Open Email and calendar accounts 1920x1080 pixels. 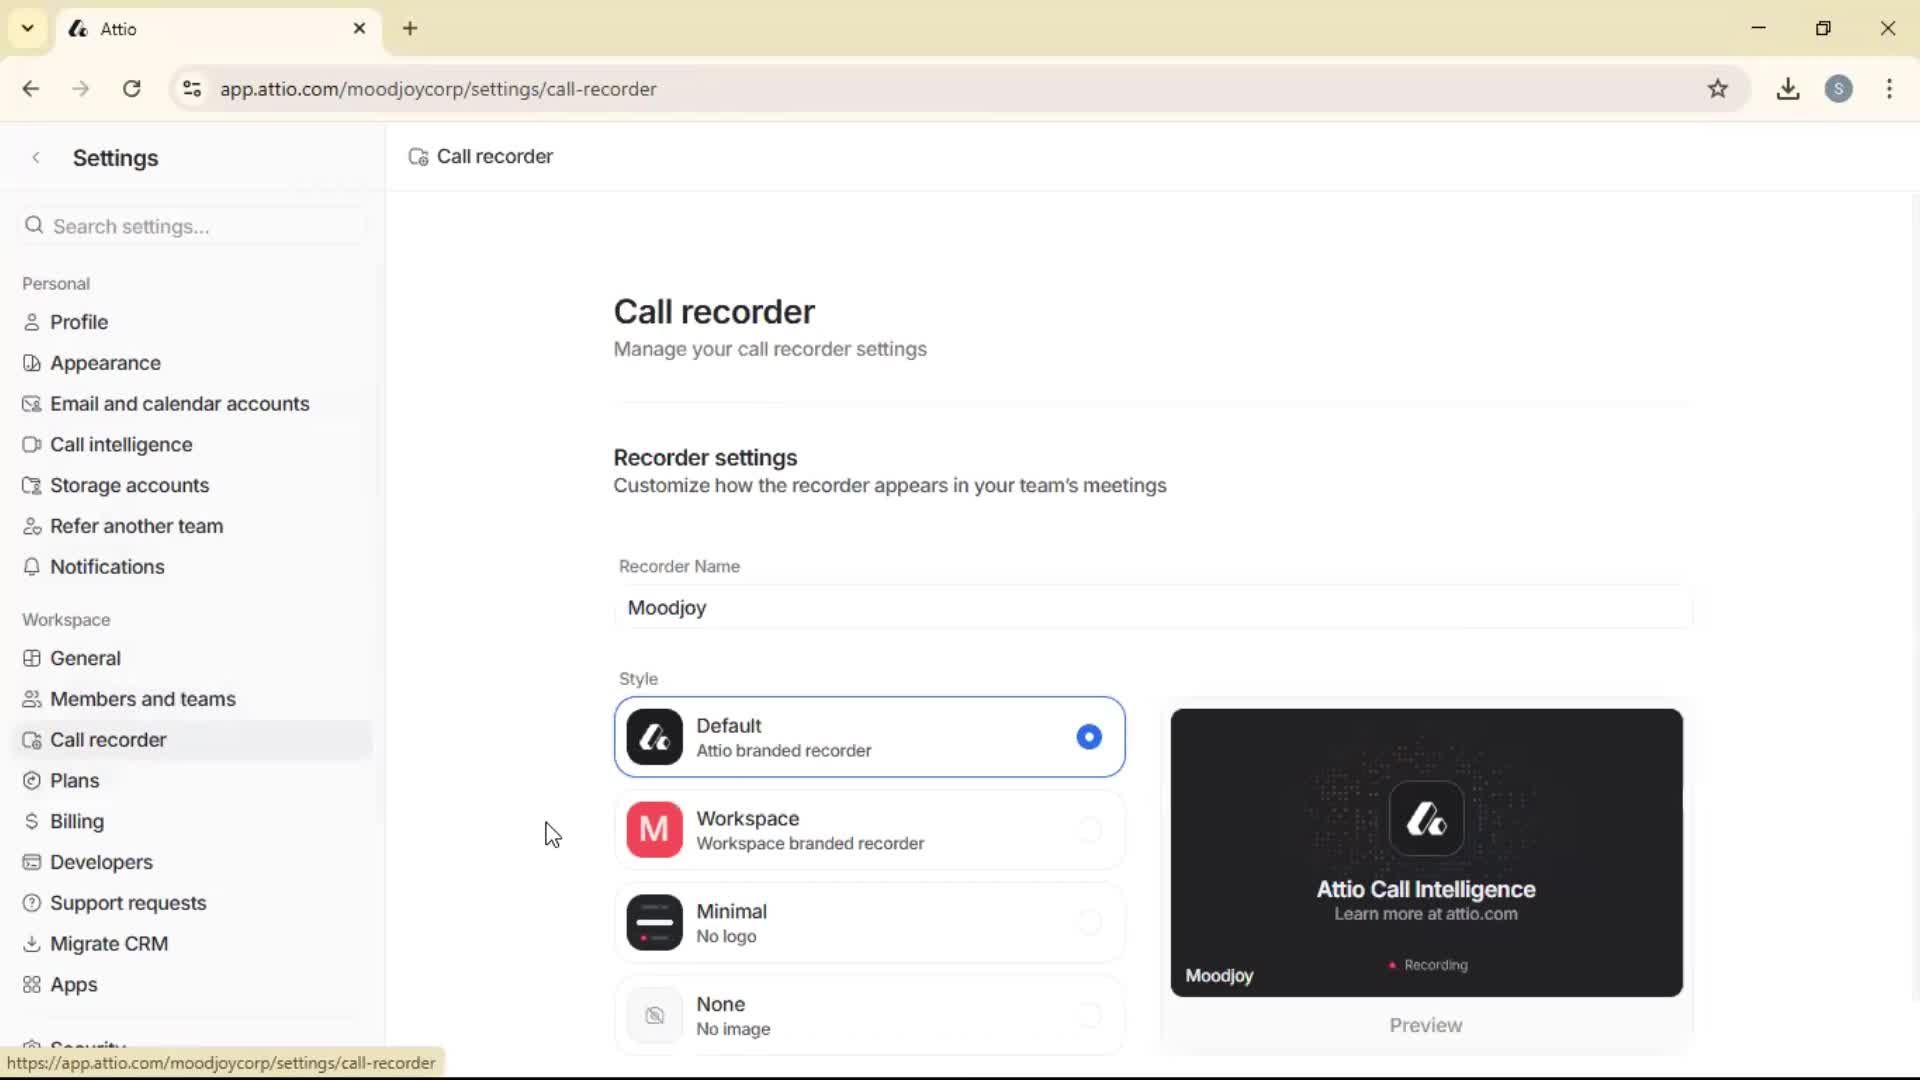click(x=181, y=403)
